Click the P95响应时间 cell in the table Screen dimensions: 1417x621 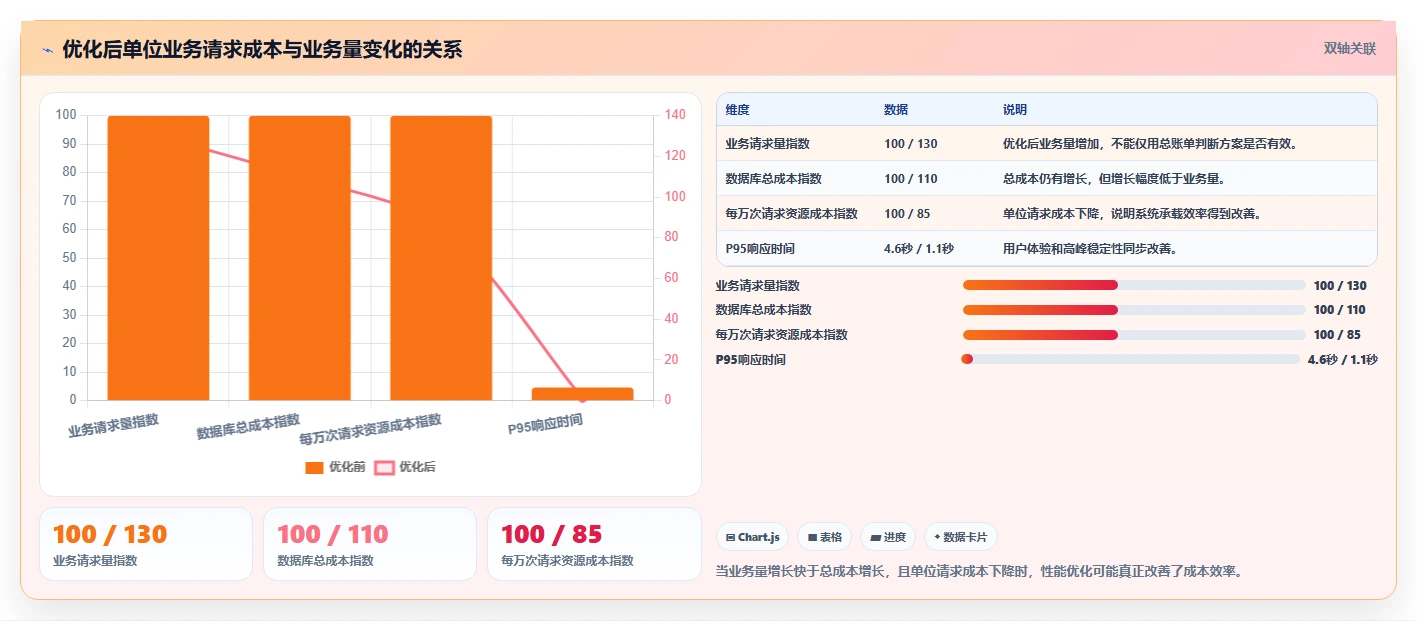tap(760, 249)
